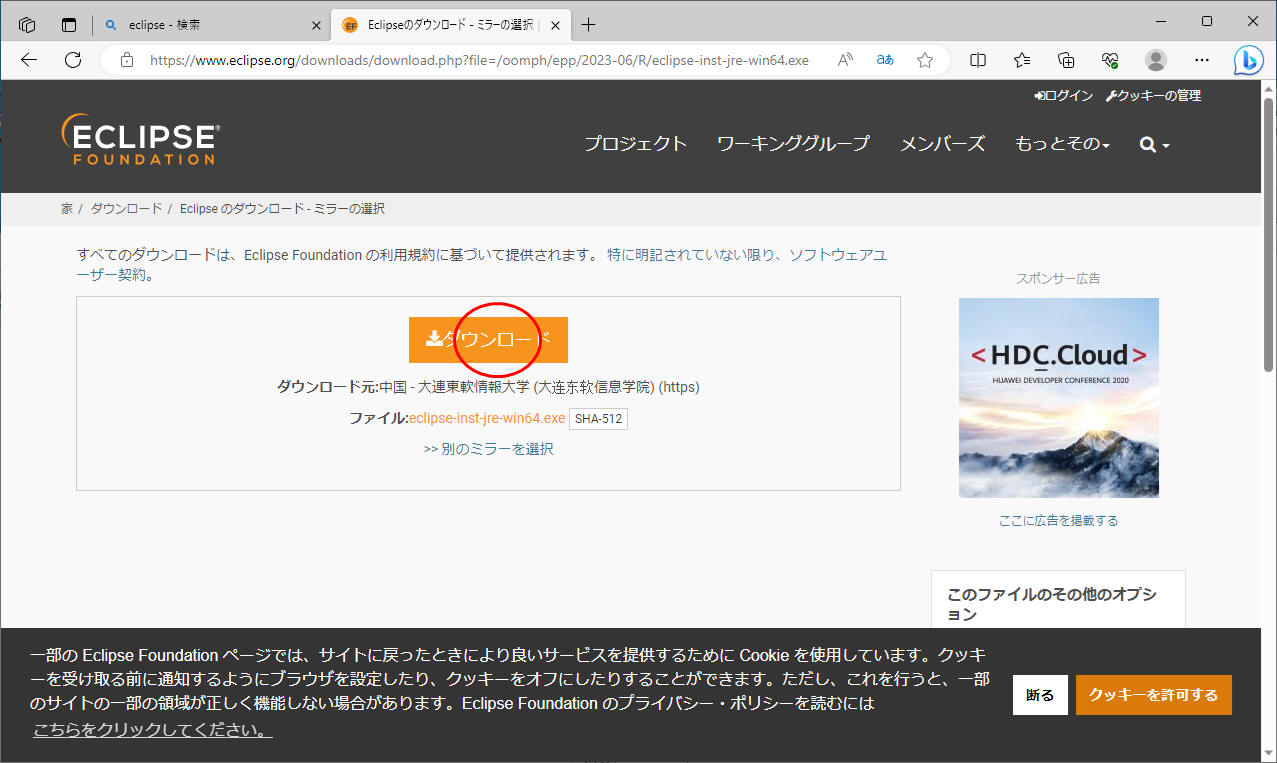The image size is (1277, 763).
Task: Open the Edge settings ellipsis menu
Action: (x=1202, y=60)
